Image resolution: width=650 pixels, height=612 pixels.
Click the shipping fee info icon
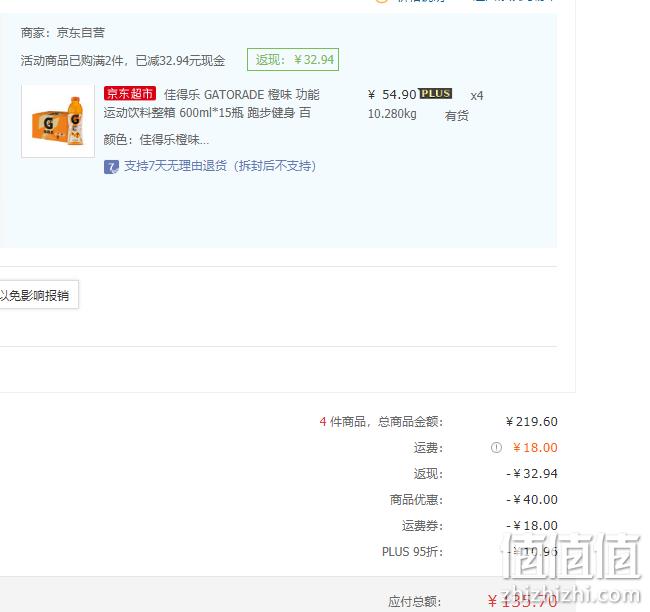click(x=496, y=447)
